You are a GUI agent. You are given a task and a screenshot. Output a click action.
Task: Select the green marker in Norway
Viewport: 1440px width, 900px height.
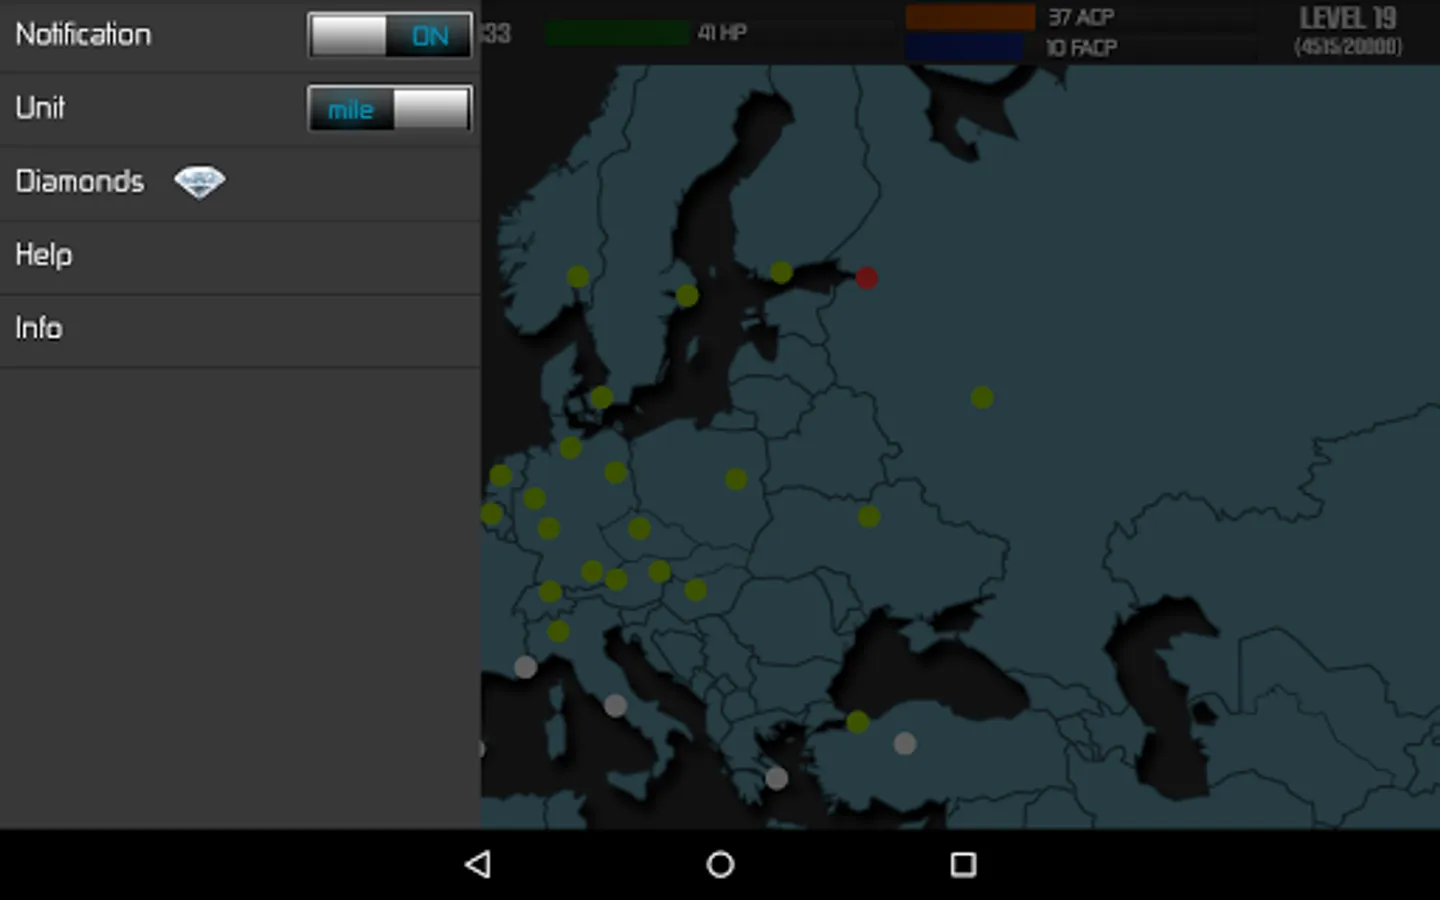578,276
